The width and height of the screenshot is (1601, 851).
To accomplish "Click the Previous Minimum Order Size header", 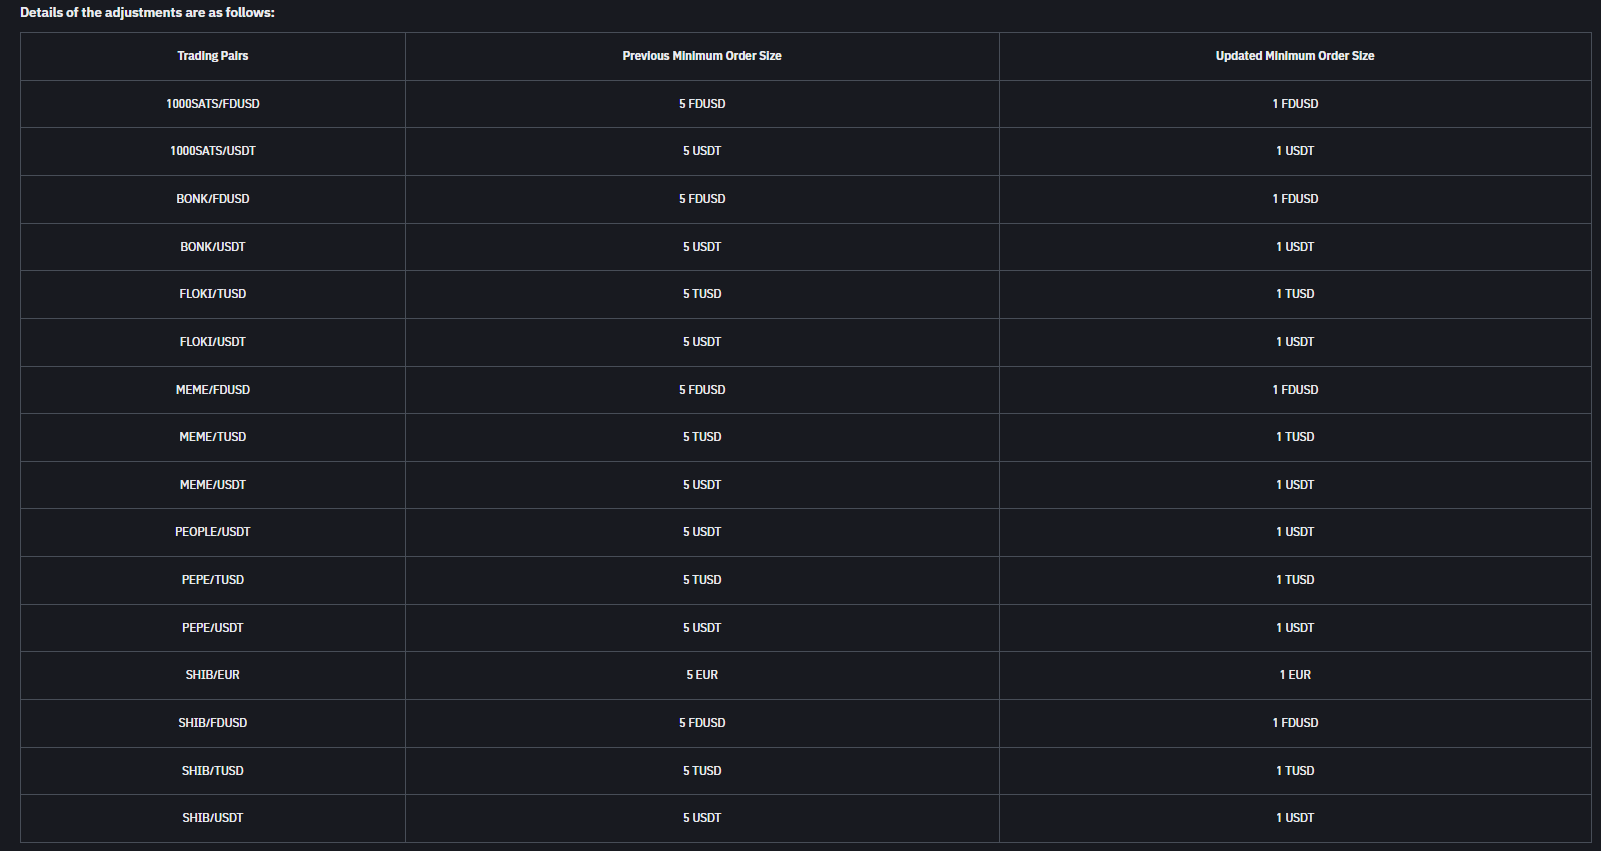I will coord(701,56).
